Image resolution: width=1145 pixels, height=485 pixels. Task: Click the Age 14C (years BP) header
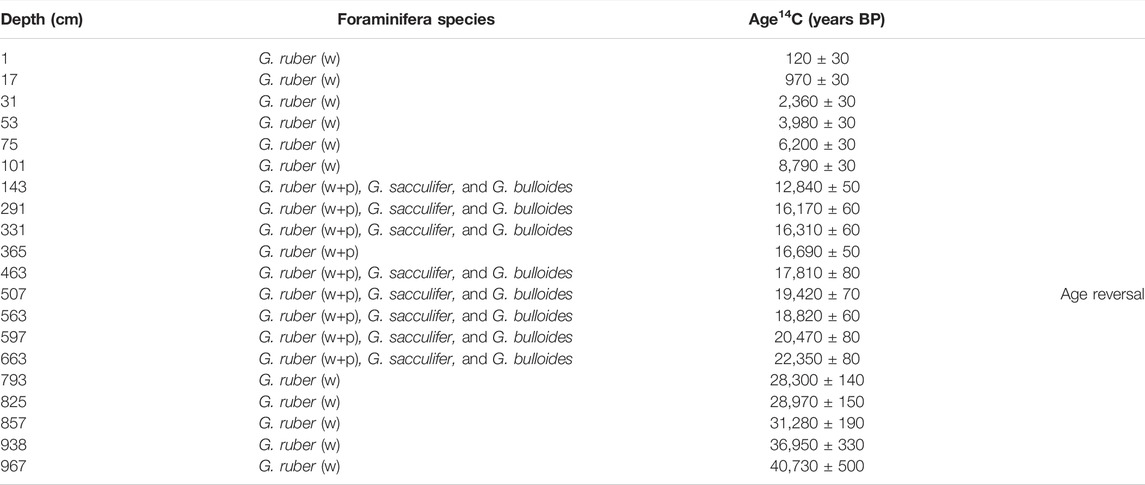coord(813,20)
